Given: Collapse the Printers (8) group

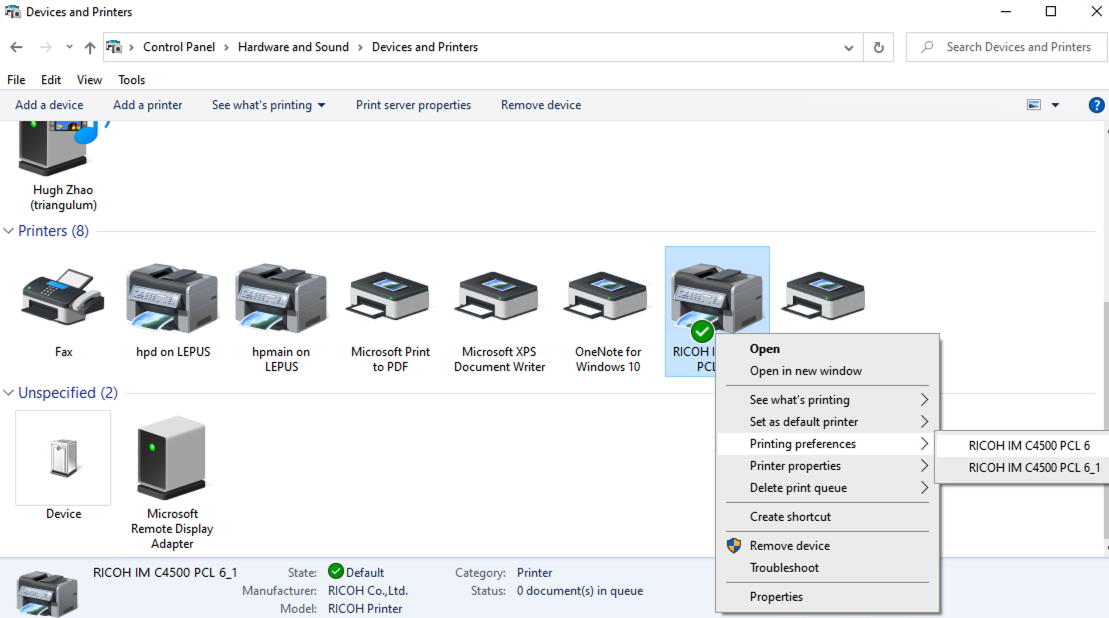Looking at the screenshot, I should click(x=8, y=231).
